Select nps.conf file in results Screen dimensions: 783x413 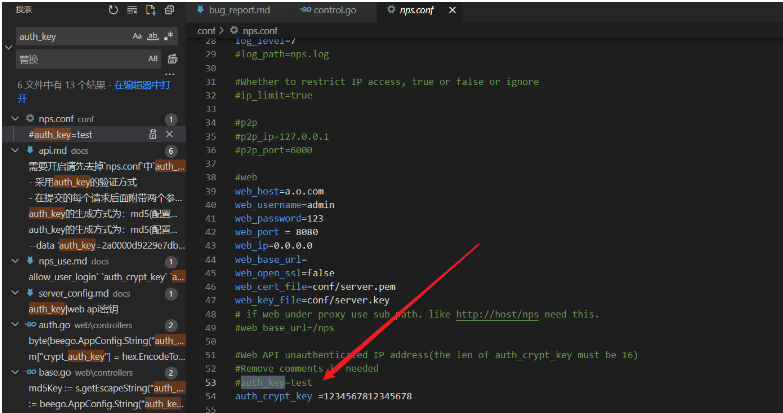point(56,119)
